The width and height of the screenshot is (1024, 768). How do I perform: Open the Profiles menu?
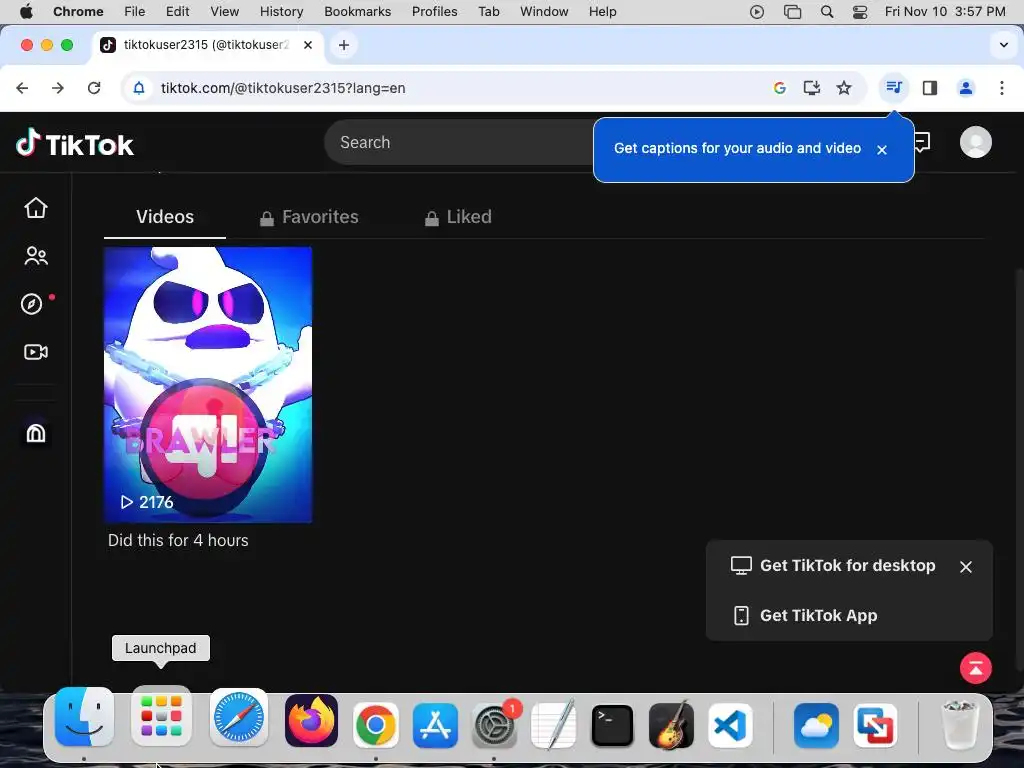[434, 11]
